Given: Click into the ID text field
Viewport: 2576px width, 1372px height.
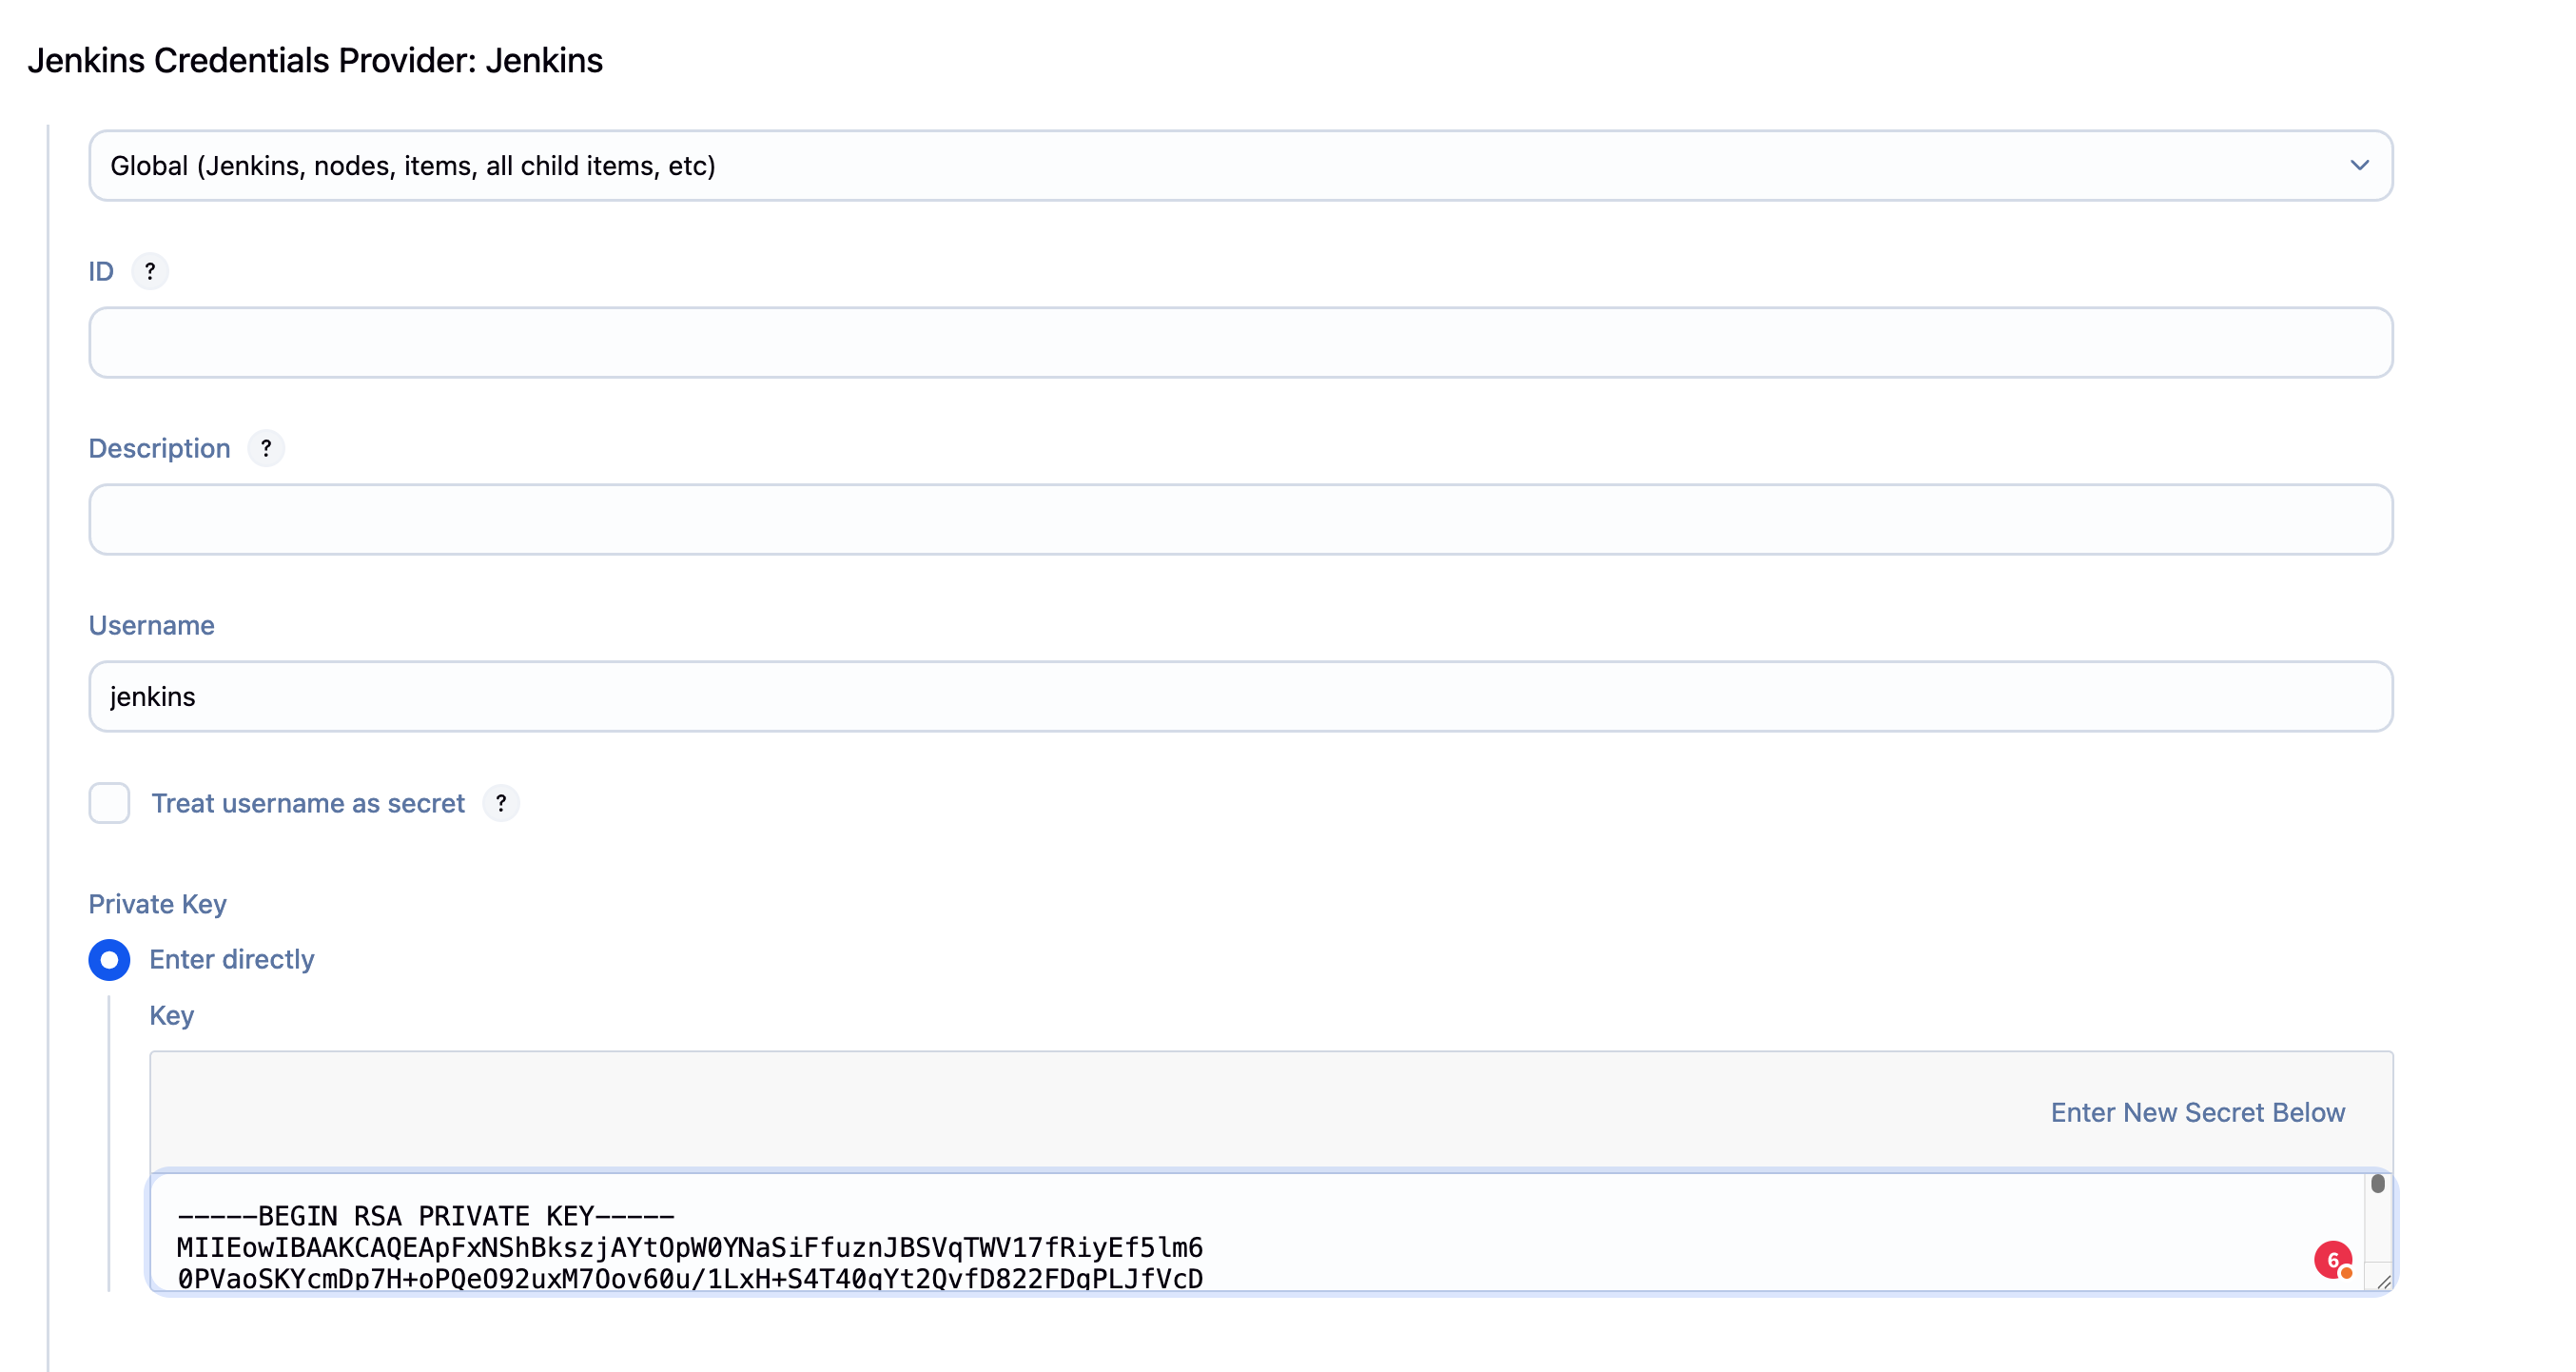Looking at the screenshot, I should (x=1240, y=343).
